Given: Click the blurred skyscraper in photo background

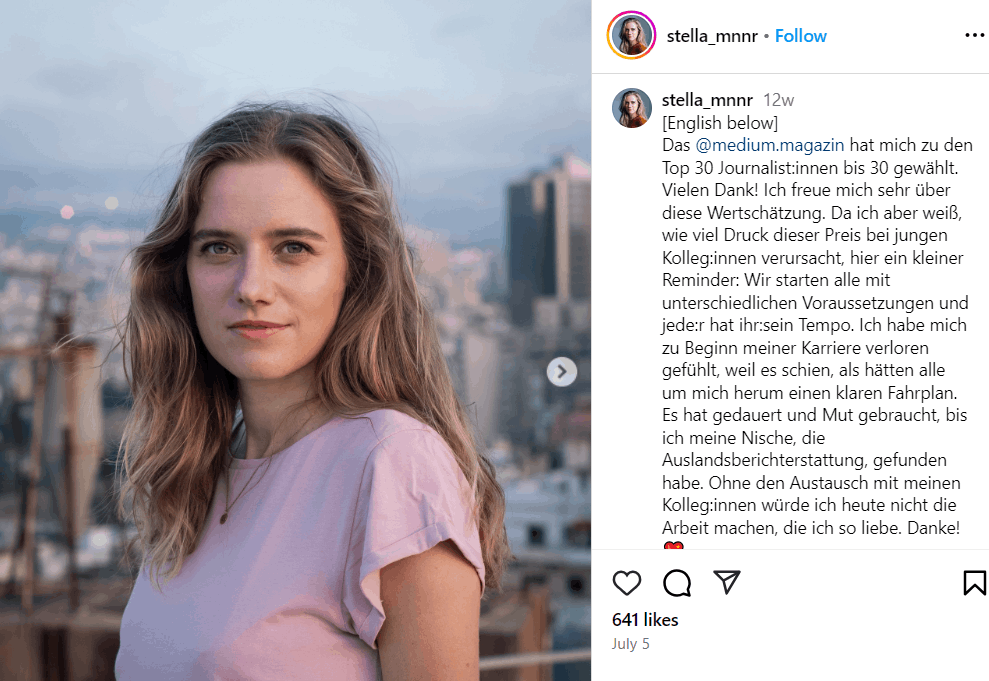Looking at the screenshot, I should [545, 240].
